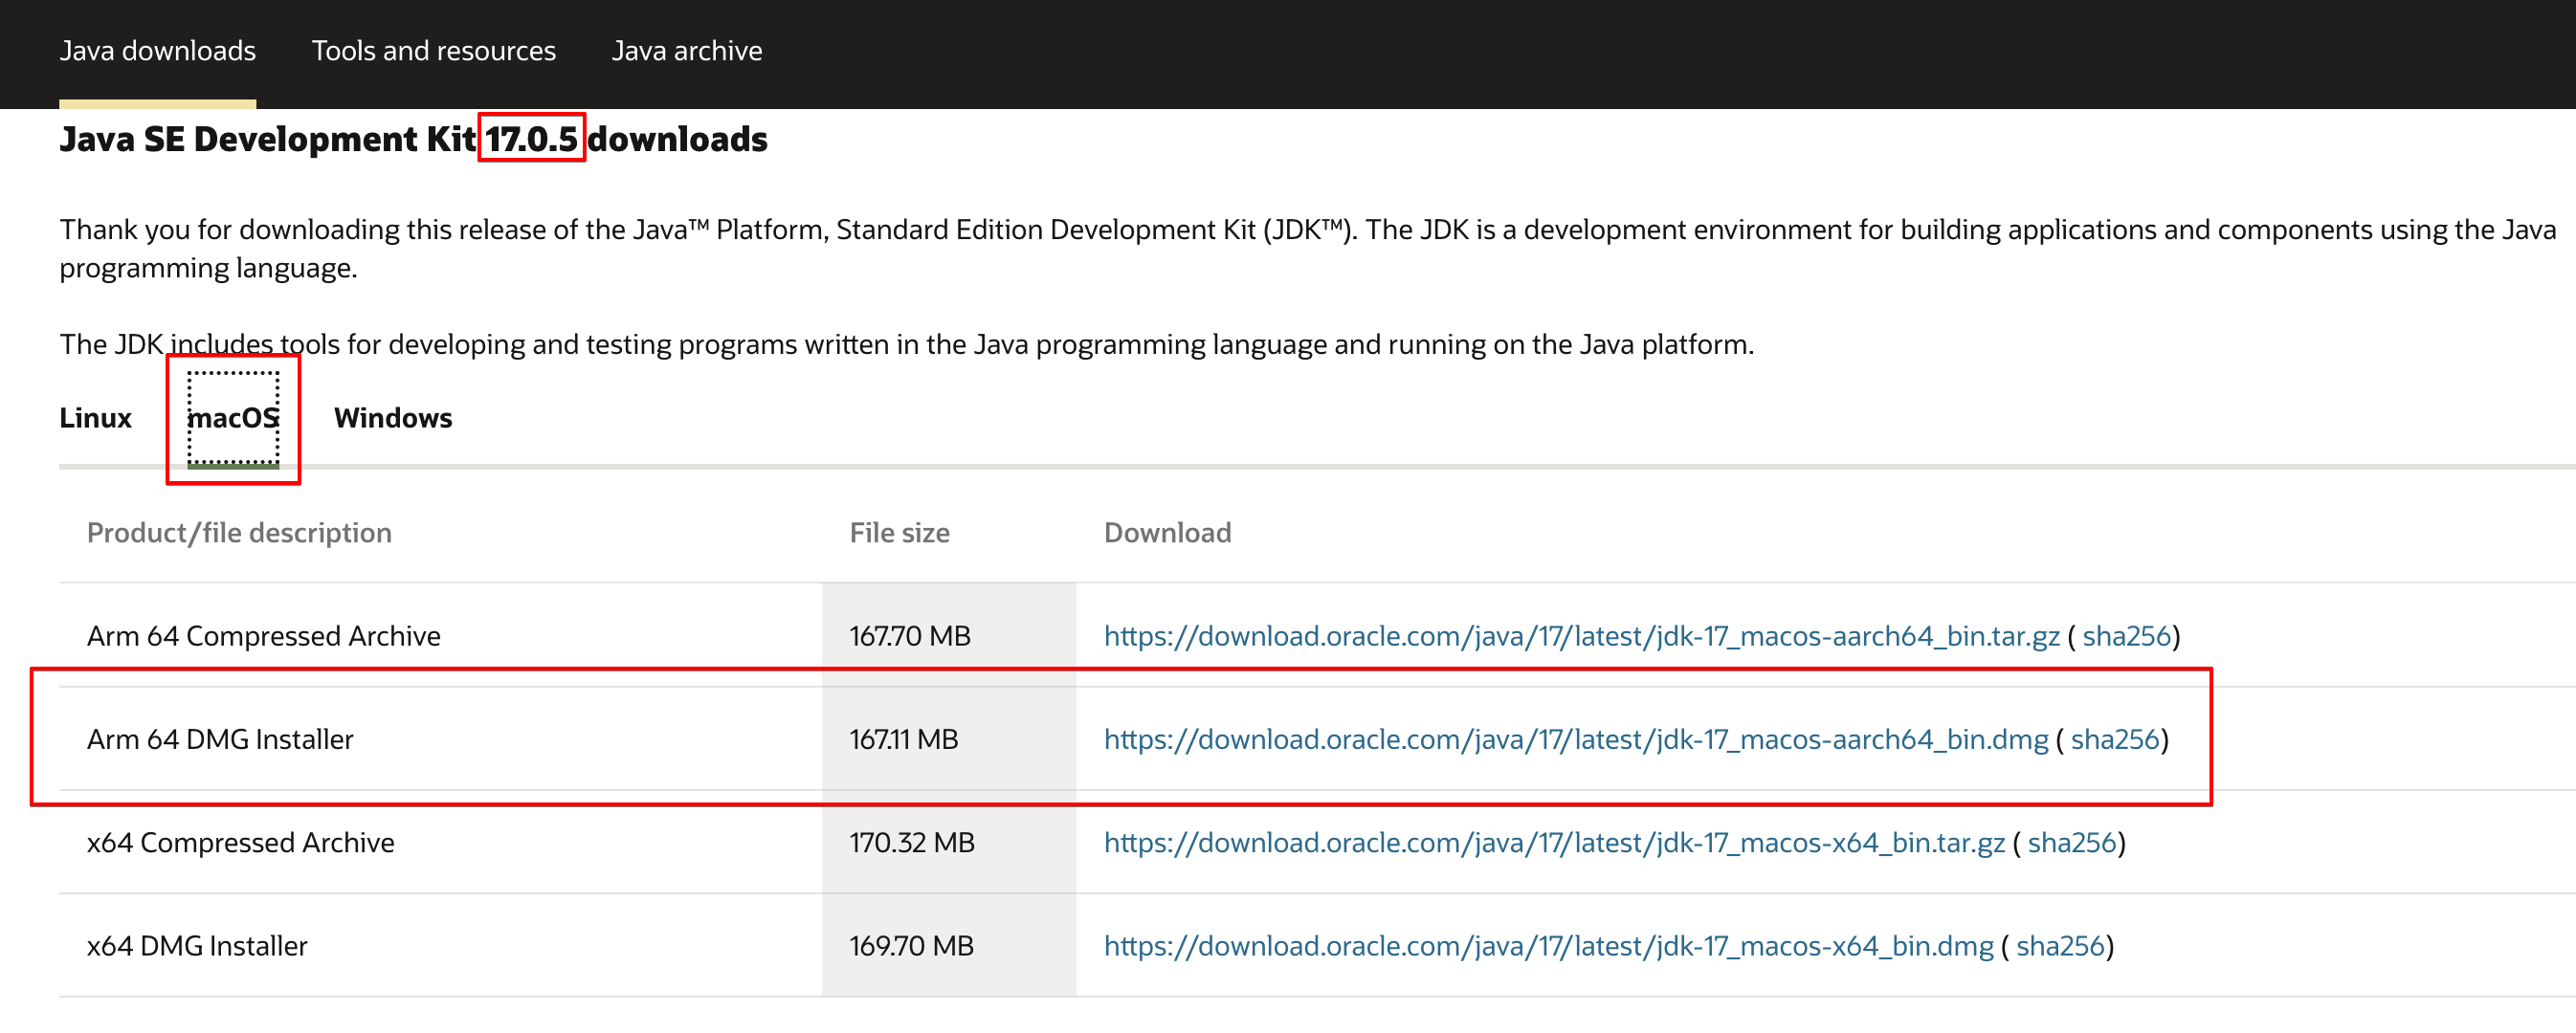Select the Windows platform tab
The height and width of the screenshot is (1033, 2576).
click(x=393, y=417)
